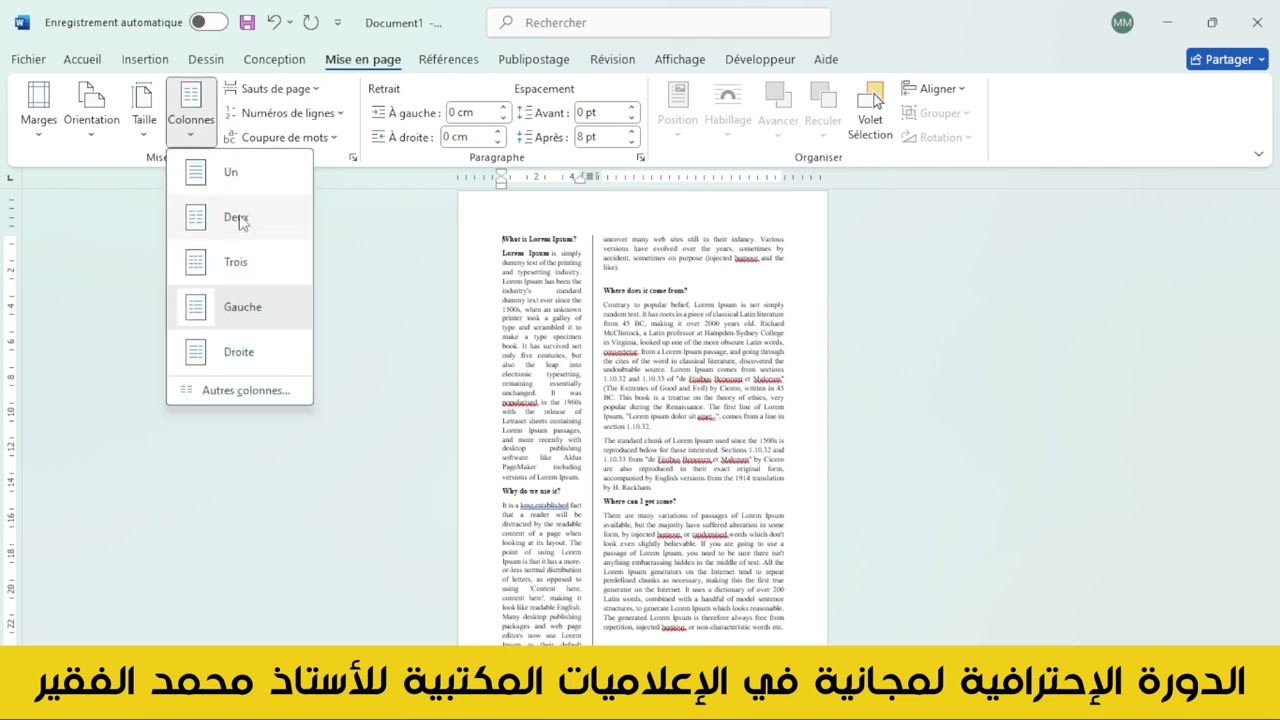1280x720 pixels.
Task: Switch to the Publipostage tab
Action: (x=534, y=59)
